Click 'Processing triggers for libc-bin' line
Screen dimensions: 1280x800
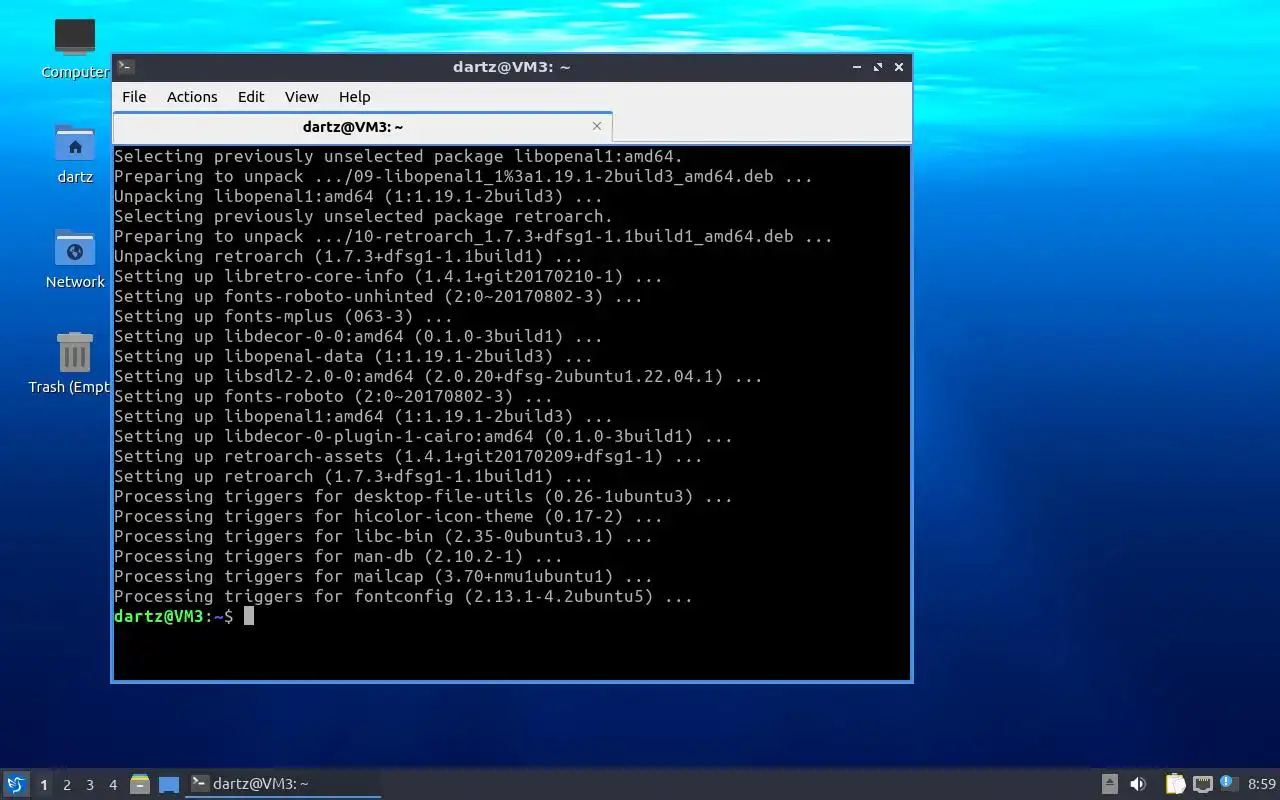coord(383,536)
